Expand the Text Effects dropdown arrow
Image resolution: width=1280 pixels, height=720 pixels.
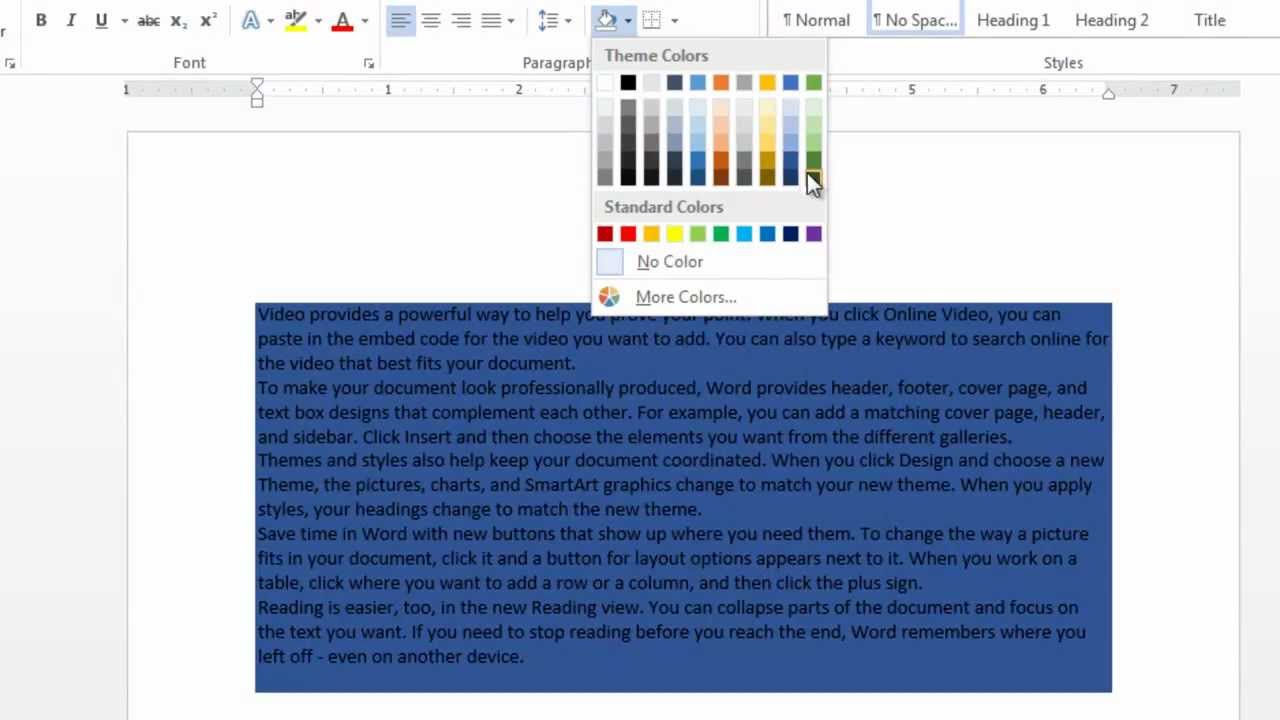270,20
